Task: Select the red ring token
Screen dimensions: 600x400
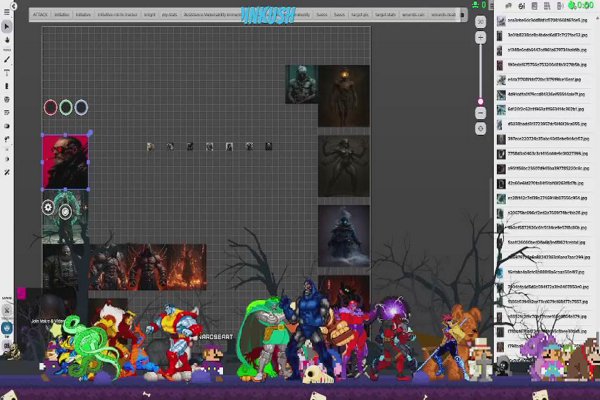Action: 51,108
